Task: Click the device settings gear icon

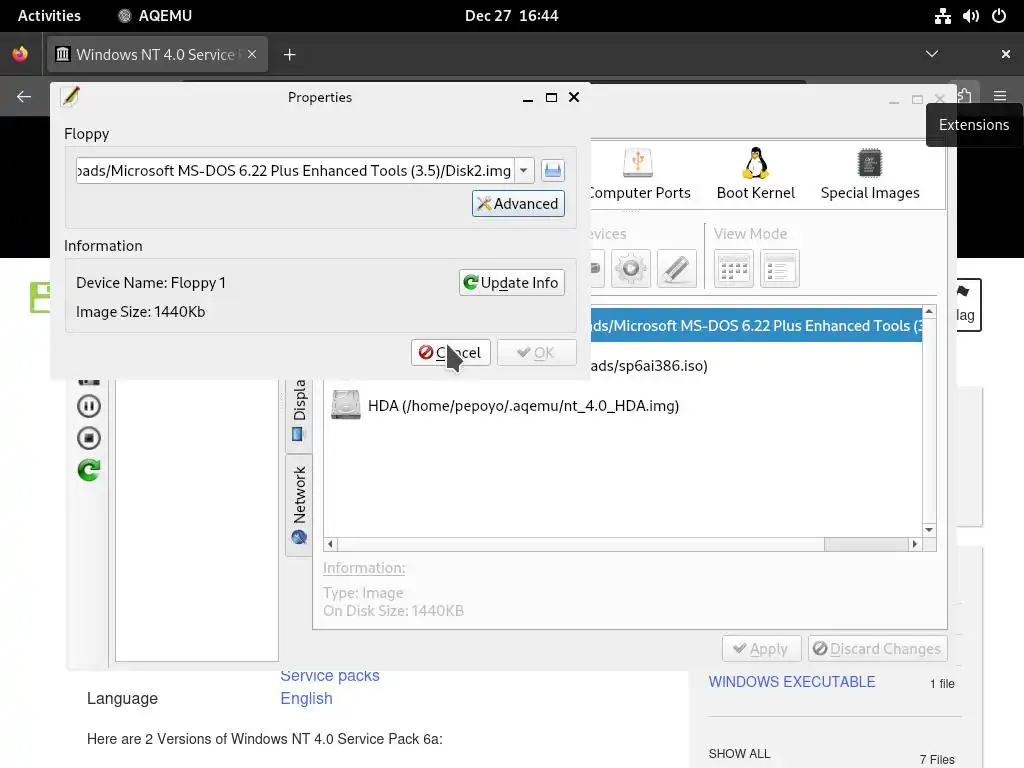Action: pos(631,268)
